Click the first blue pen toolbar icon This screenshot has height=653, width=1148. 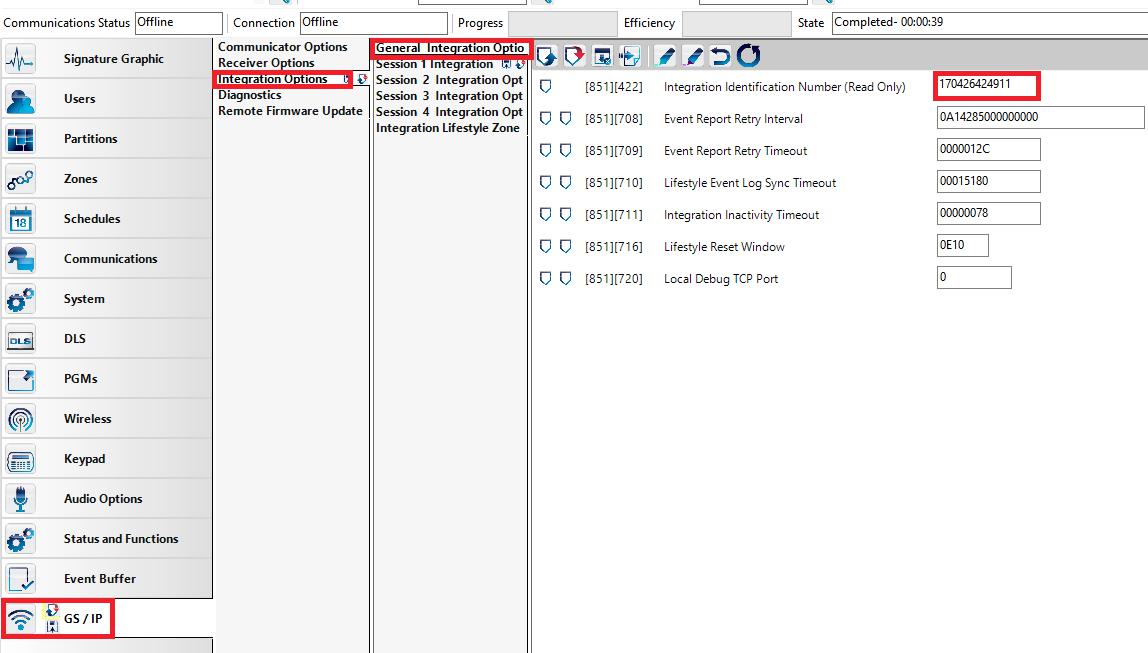tap(665, 56)
